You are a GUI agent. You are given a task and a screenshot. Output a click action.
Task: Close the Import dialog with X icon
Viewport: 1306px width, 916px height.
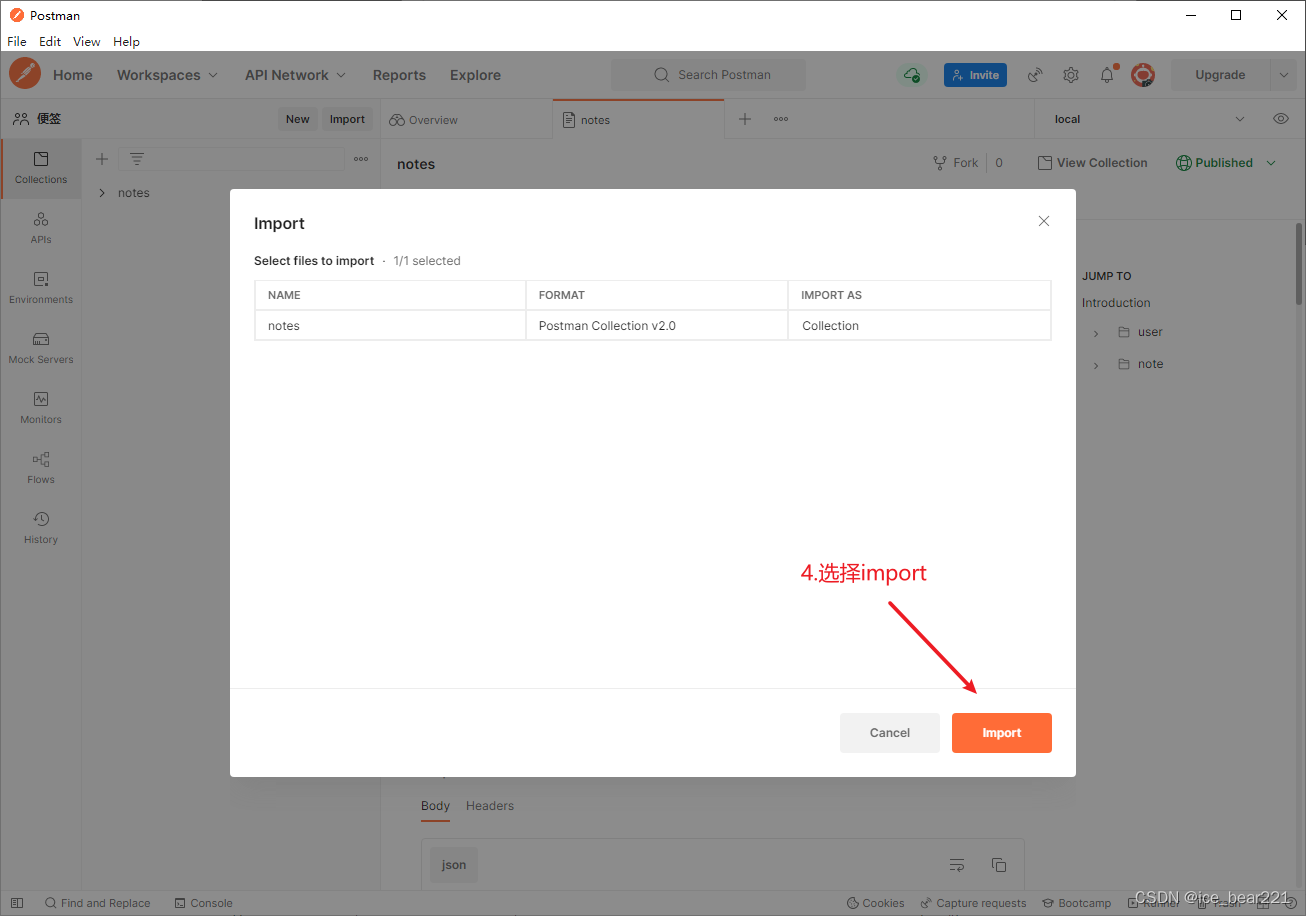click(1044, 221)
